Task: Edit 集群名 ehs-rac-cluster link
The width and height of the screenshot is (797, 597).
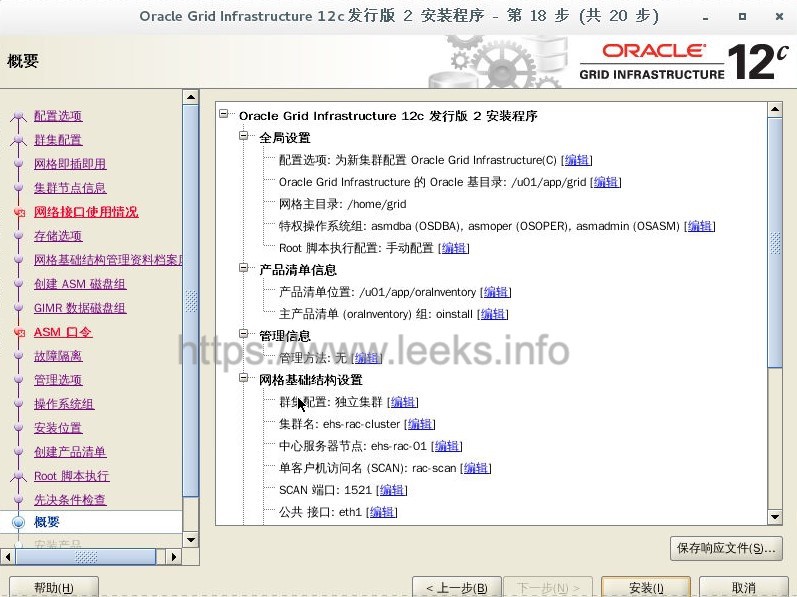Action: click(x=420, y=424)
